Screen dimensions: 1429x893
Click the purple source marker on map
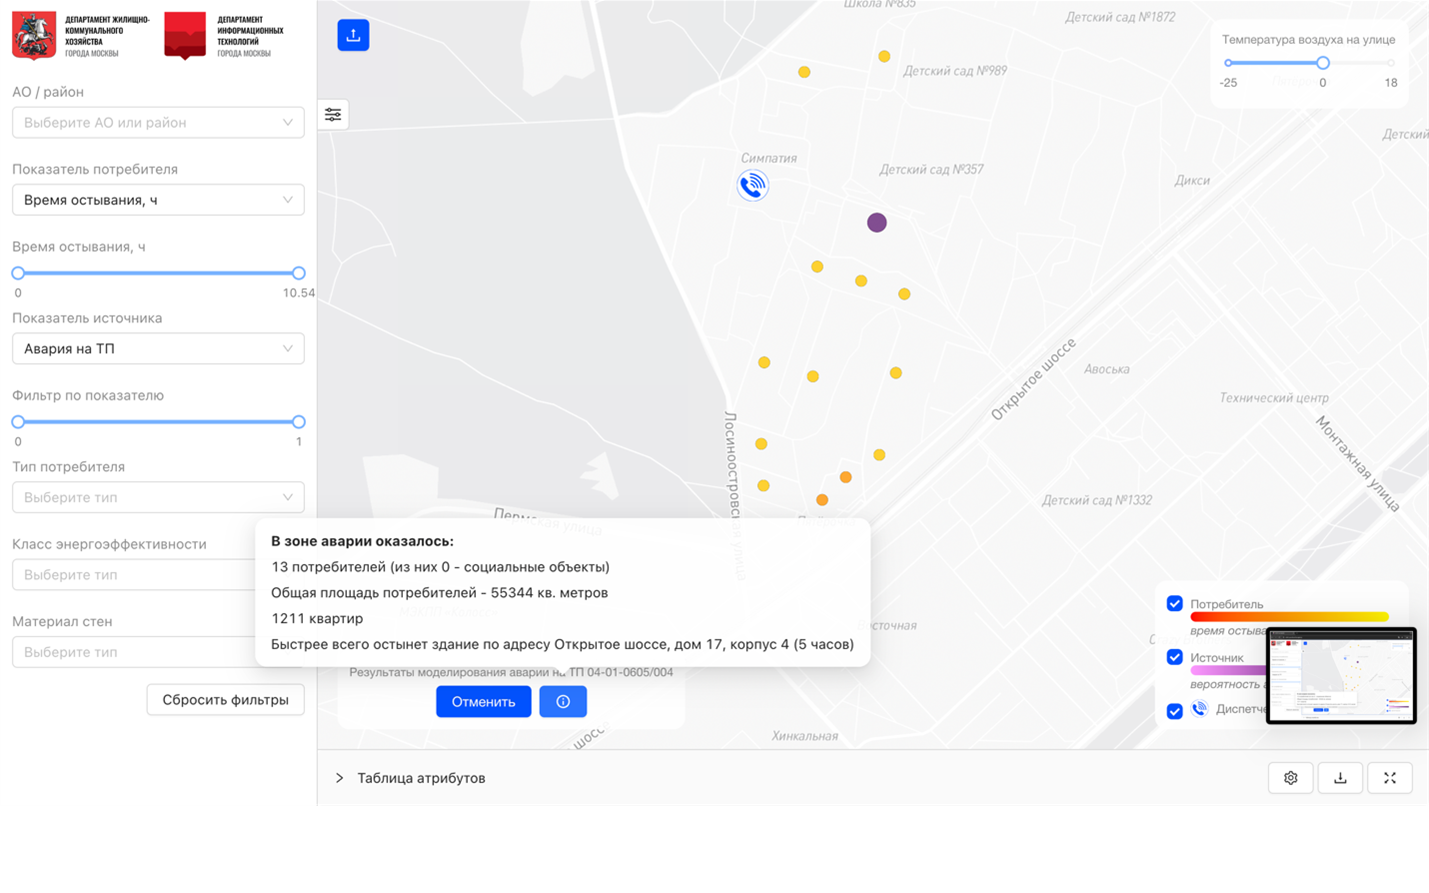point(877,223)
